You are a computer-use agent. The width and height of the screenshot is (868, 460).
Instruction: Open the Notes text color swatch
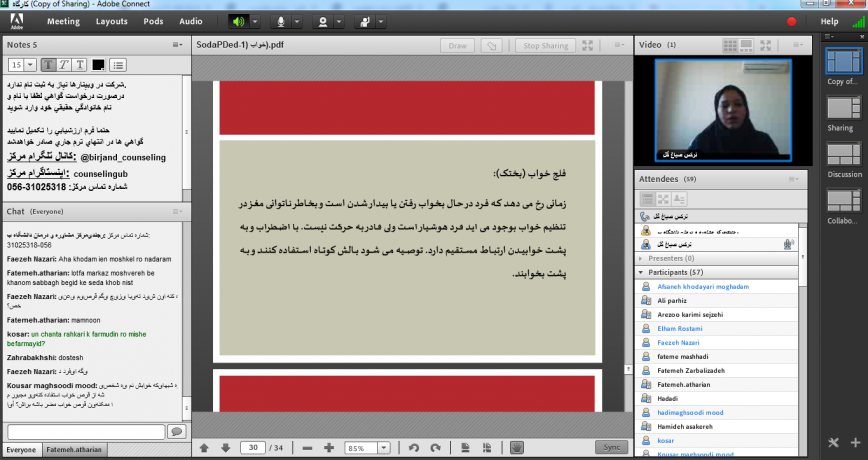coord(100,65)
